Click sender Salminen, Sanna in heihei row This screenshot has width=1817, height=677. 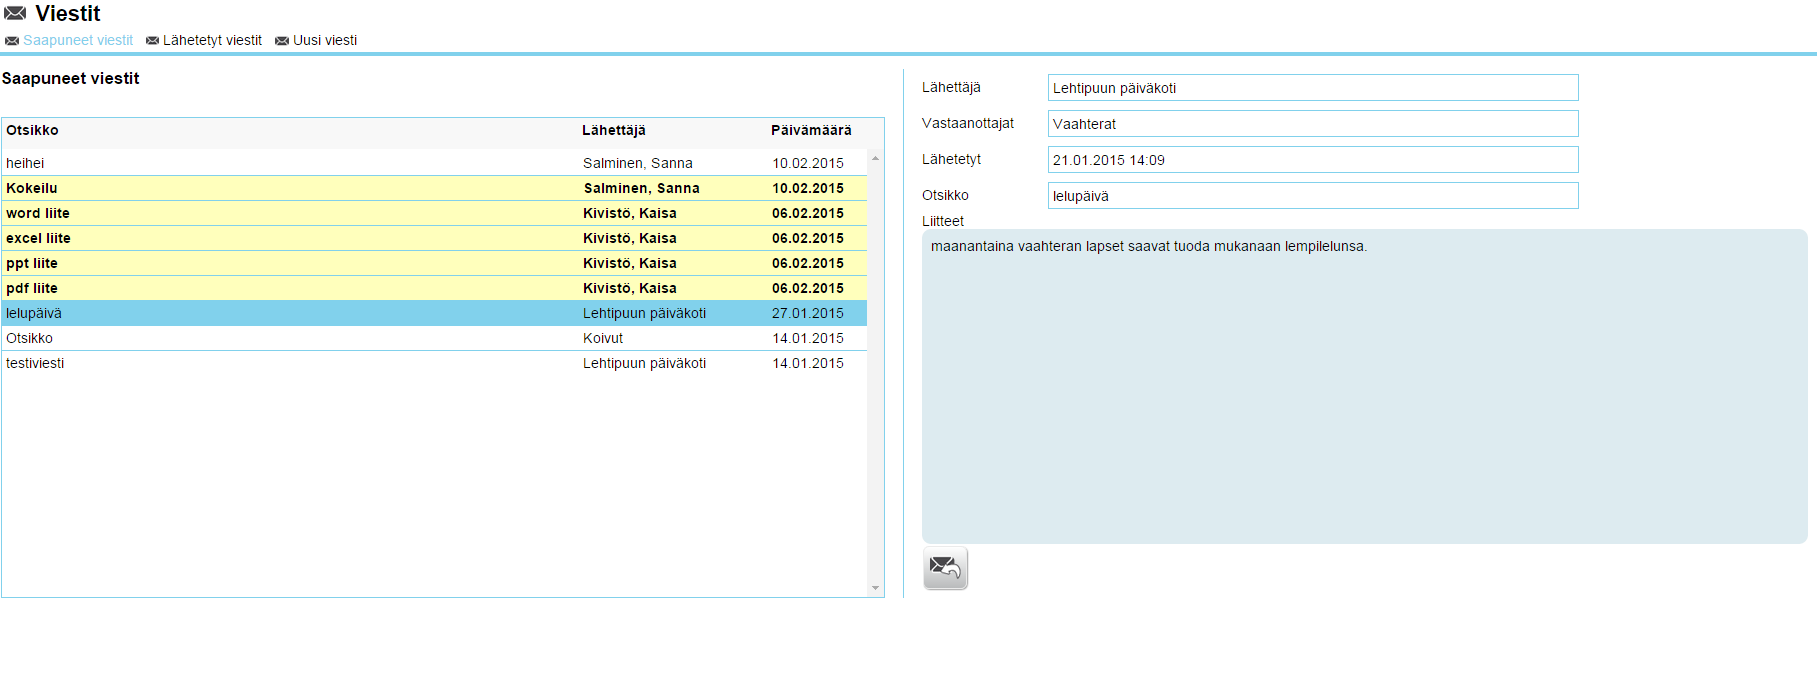(638, 163)
